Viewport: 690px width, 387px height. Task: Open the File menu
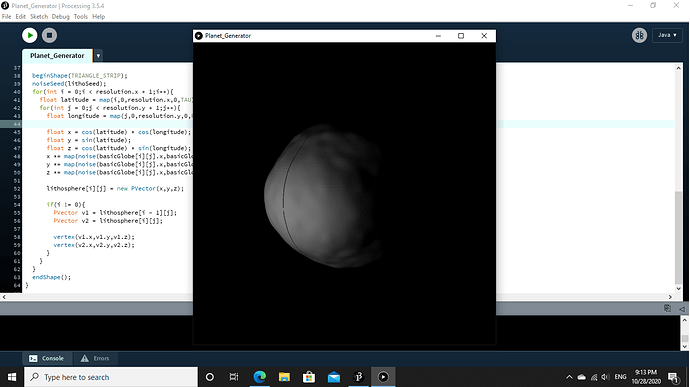point(7,17)
